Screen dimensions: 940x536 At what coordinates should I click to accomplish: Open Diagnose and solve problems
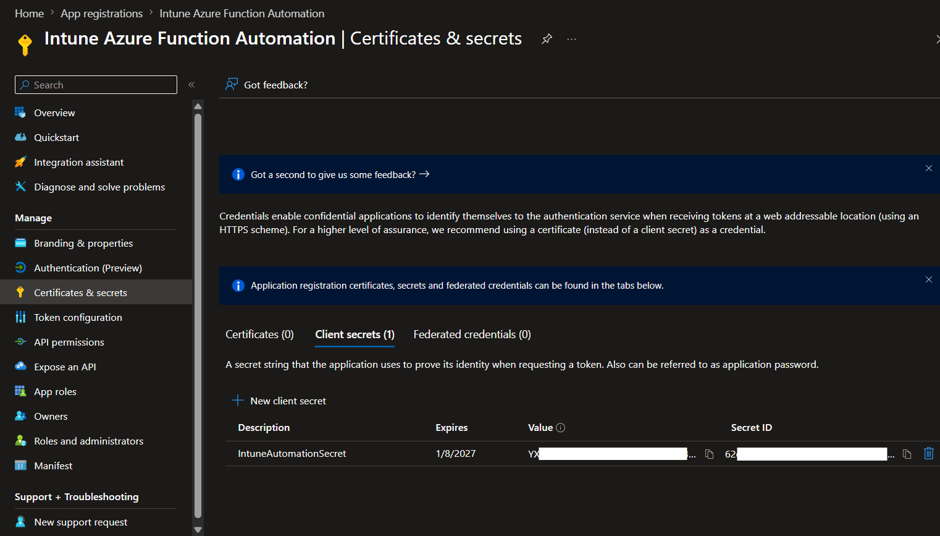tap(100, 187)
